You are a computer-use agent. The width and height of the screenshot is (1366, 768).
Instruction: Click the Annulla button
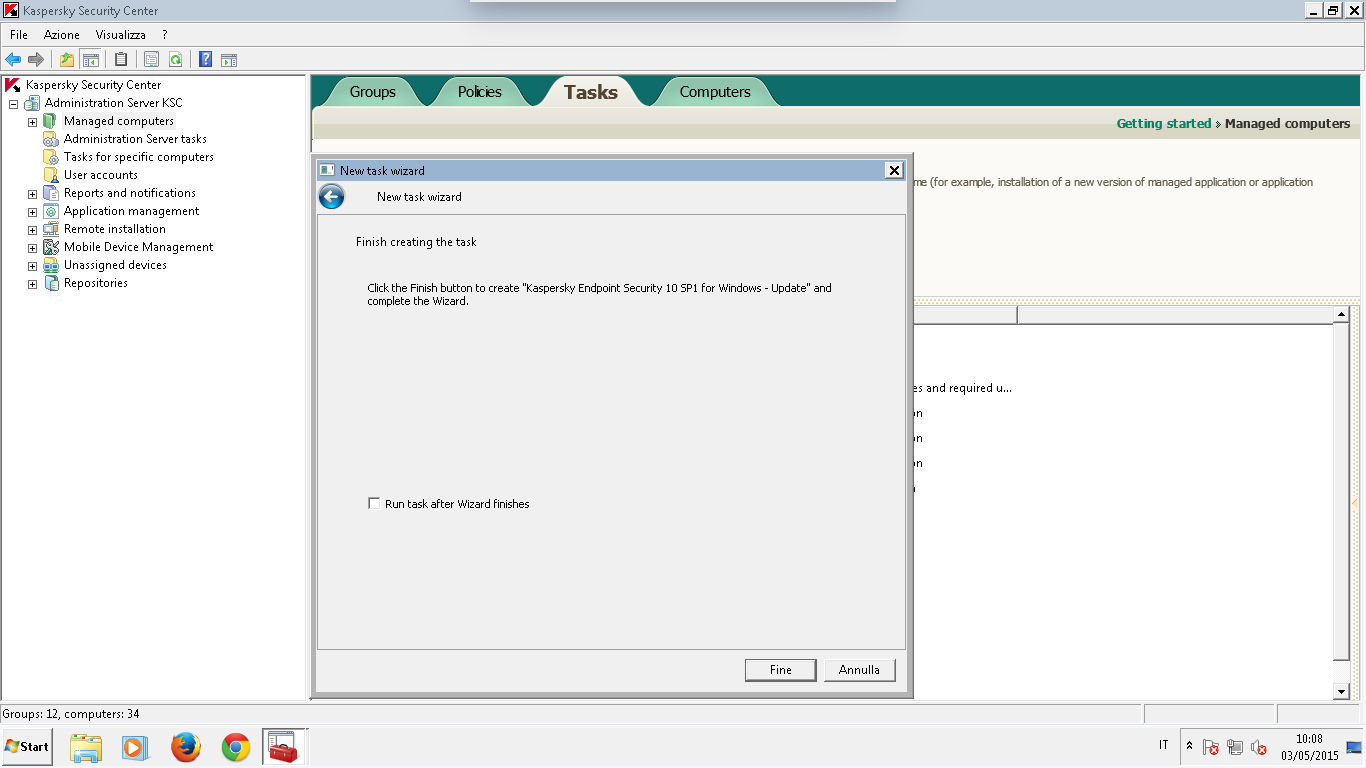(x=859, y=670)
